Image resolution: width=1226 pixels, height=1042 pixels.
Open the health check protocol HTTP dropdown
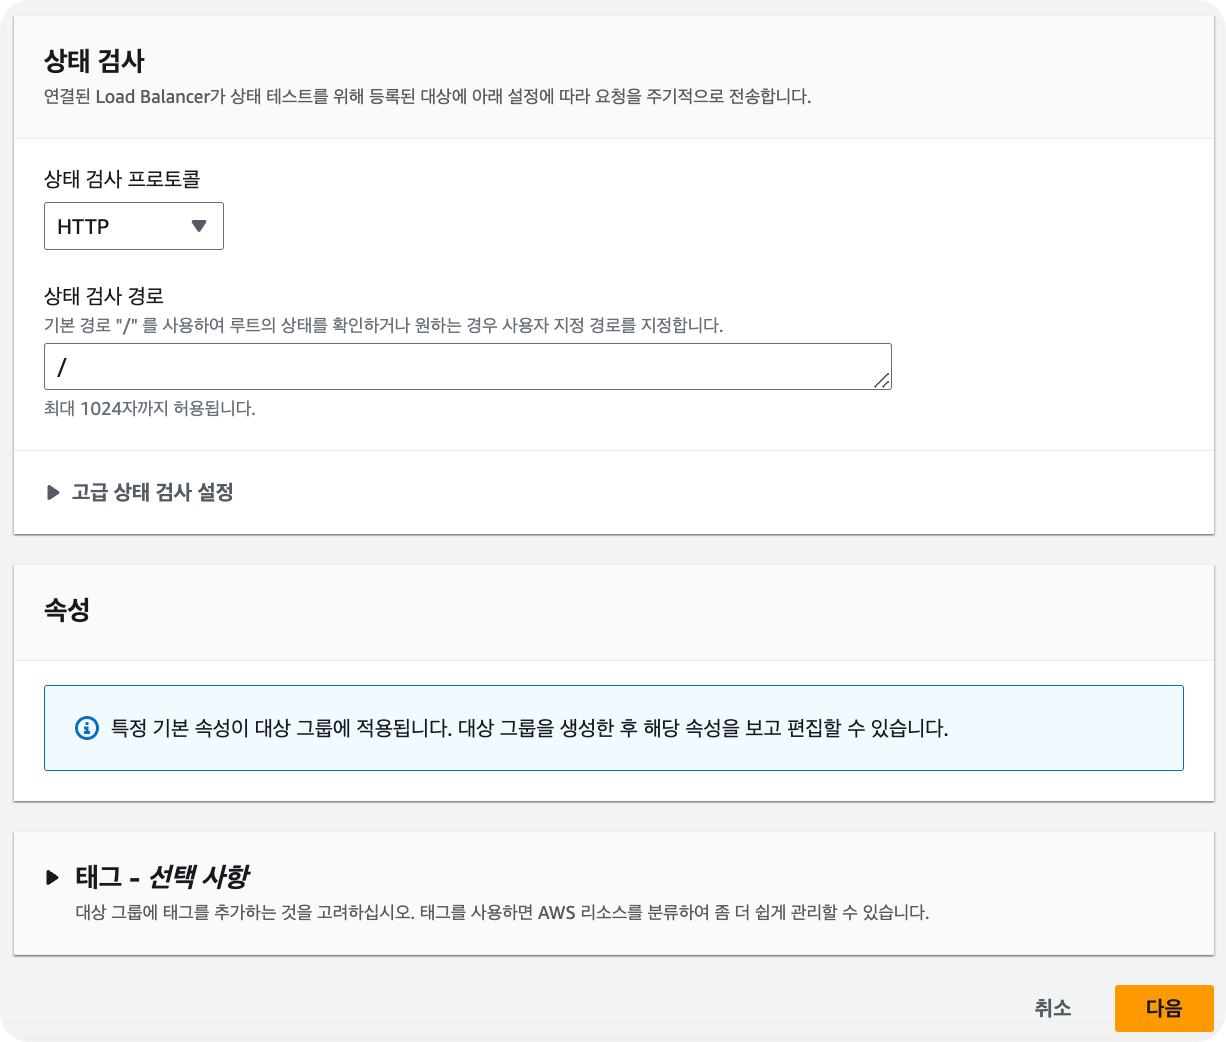point(134,226)
